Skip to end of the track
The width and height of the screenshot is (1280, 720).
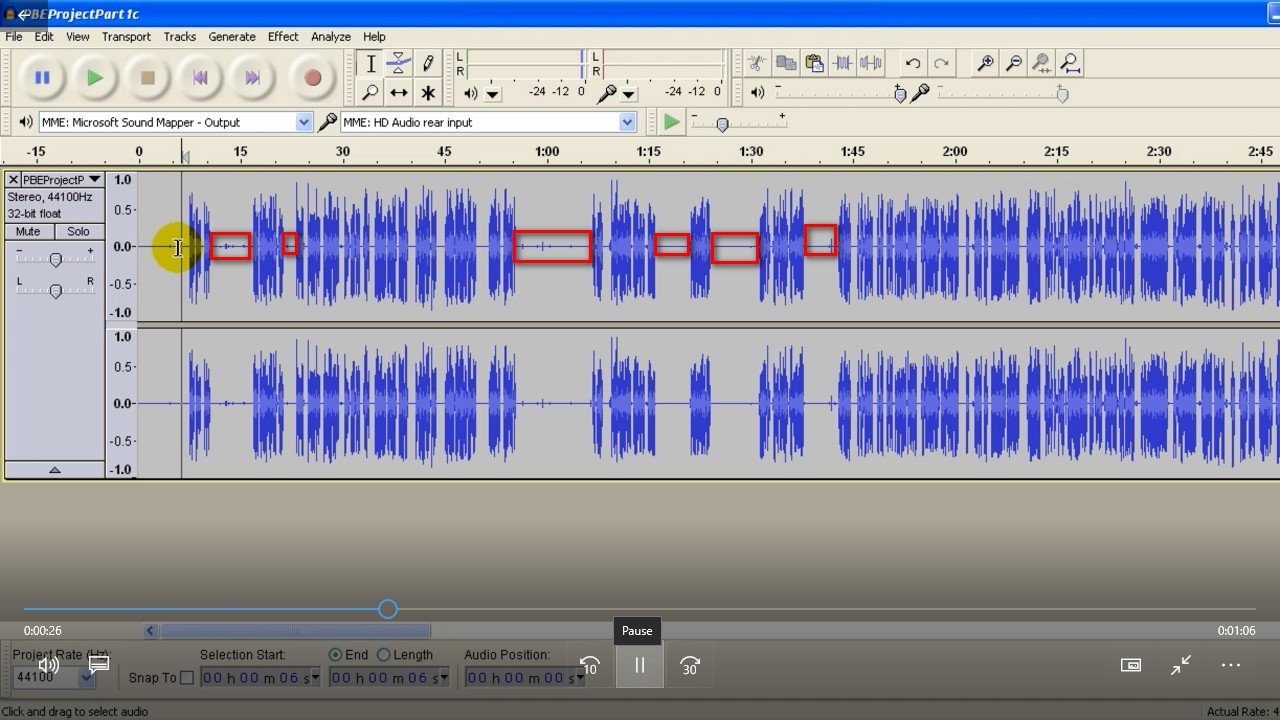[x=253, y=77]
